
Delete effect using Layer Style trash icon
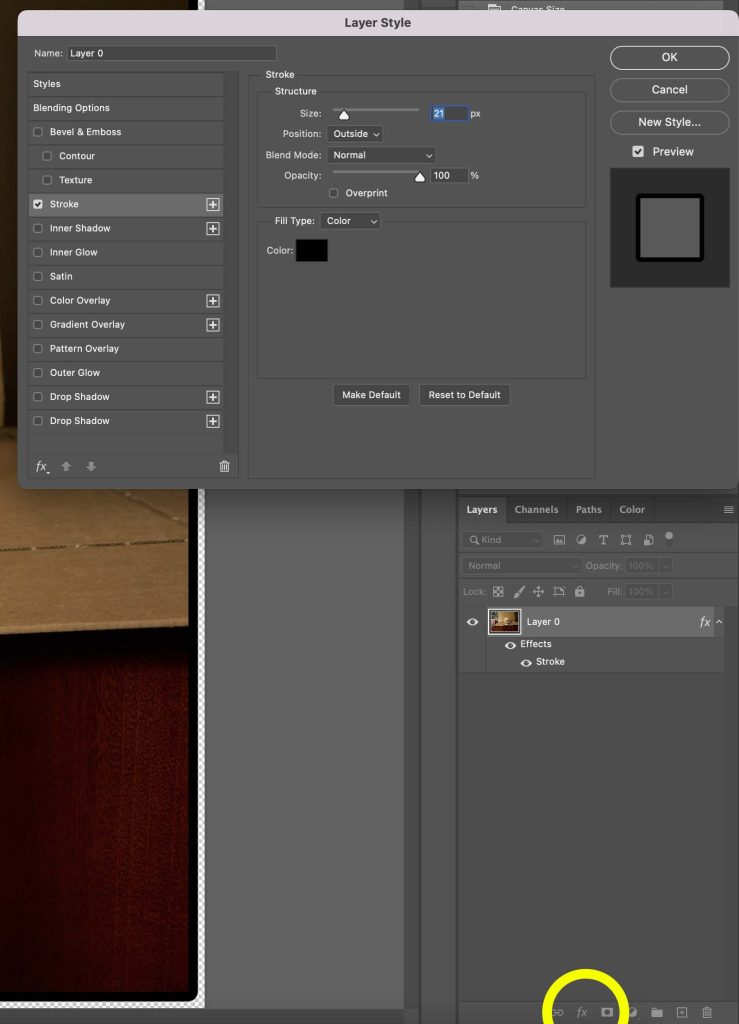(224, 466)
